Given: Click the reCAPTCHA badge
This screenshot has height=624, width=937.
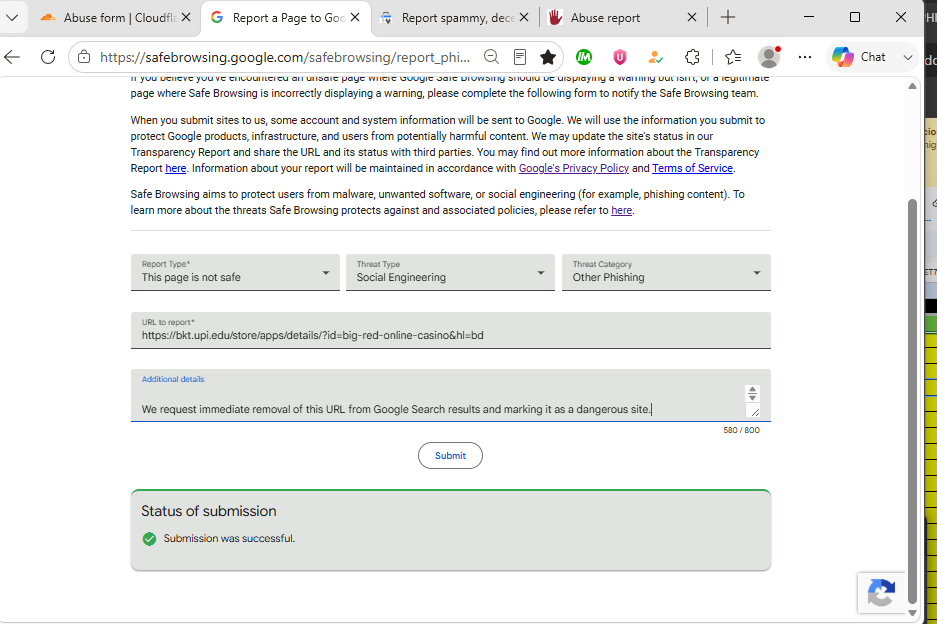Looking at the screenshot, I should [881, 593].
